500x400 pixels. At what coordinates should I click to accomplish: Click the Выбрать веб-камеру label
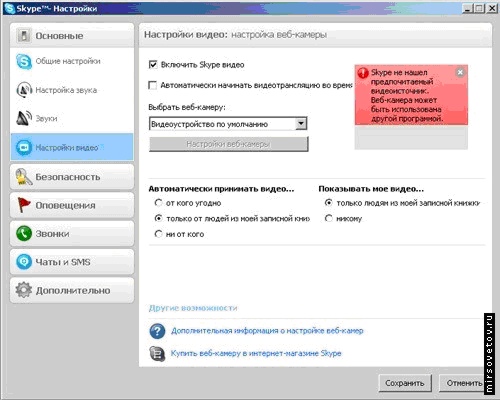pyautogui.click(x=187, y=107)
